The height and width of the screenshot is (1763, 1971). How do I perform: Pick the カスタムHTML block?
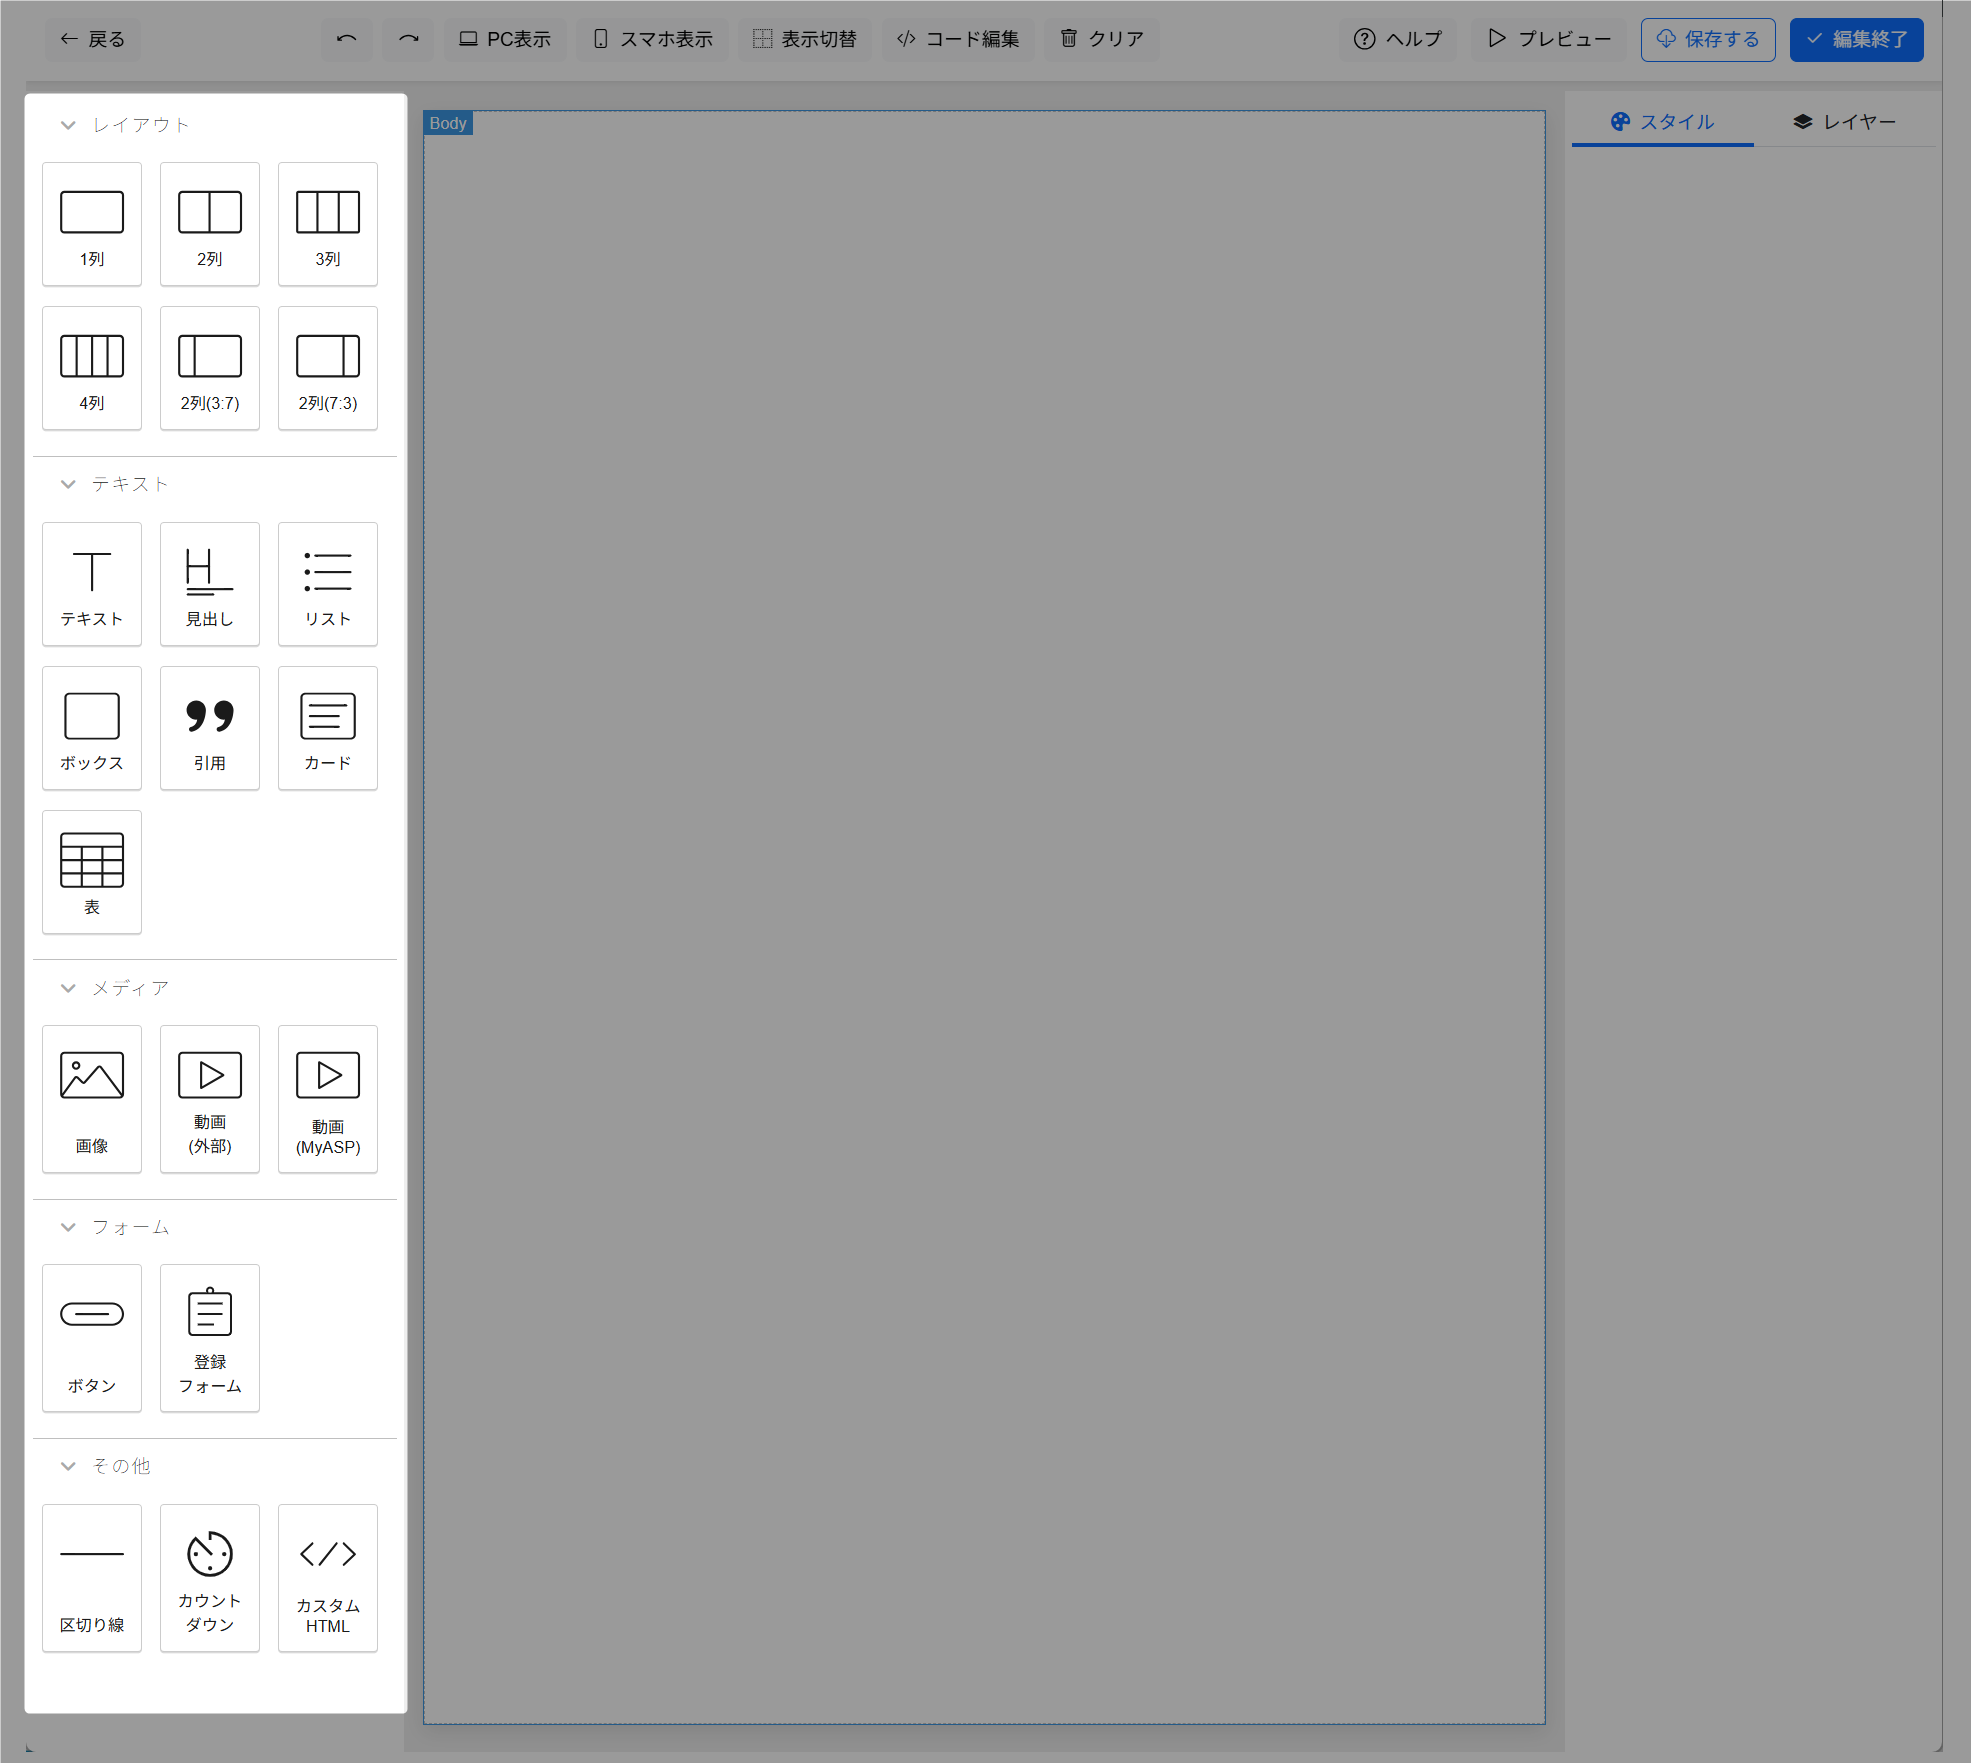point(327,1577)
